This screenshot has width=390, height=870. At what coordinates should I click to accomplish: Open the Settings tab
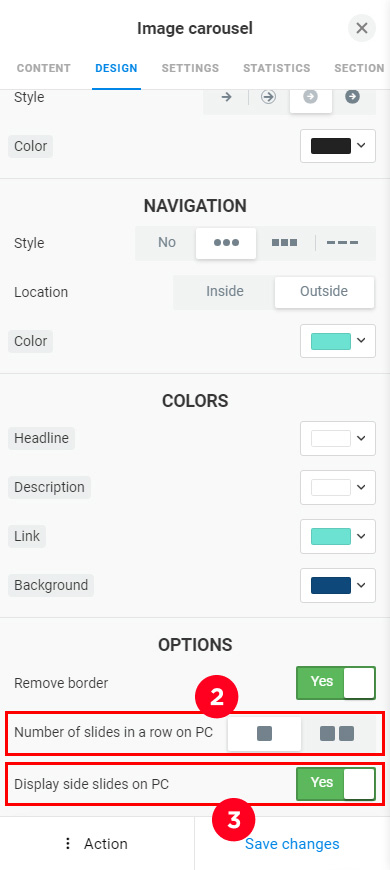point(190,68)
